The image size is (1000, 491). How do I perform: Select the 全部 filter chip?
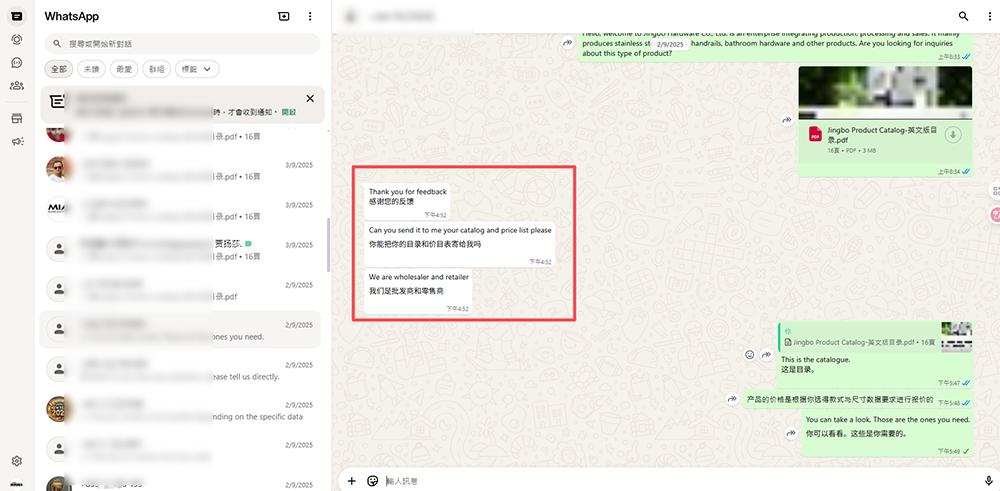pos(59,69)
